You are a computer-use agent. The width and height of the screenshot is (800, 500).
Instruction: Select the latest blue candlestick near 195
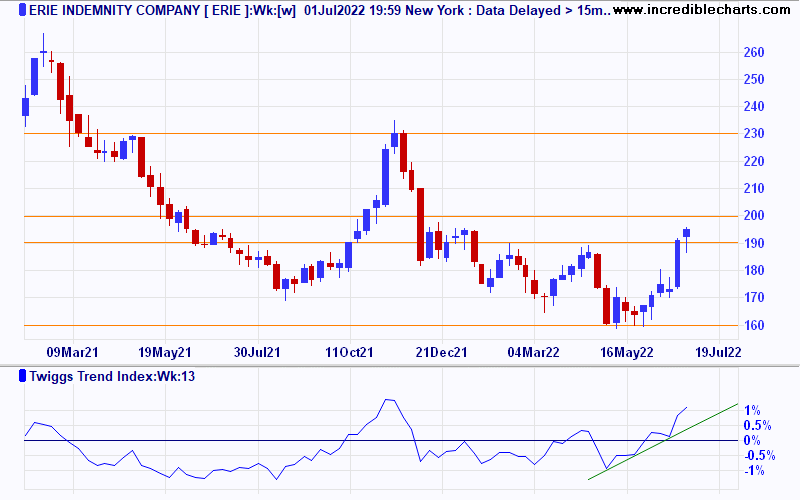pyautogui.click(x=687, y=233)
